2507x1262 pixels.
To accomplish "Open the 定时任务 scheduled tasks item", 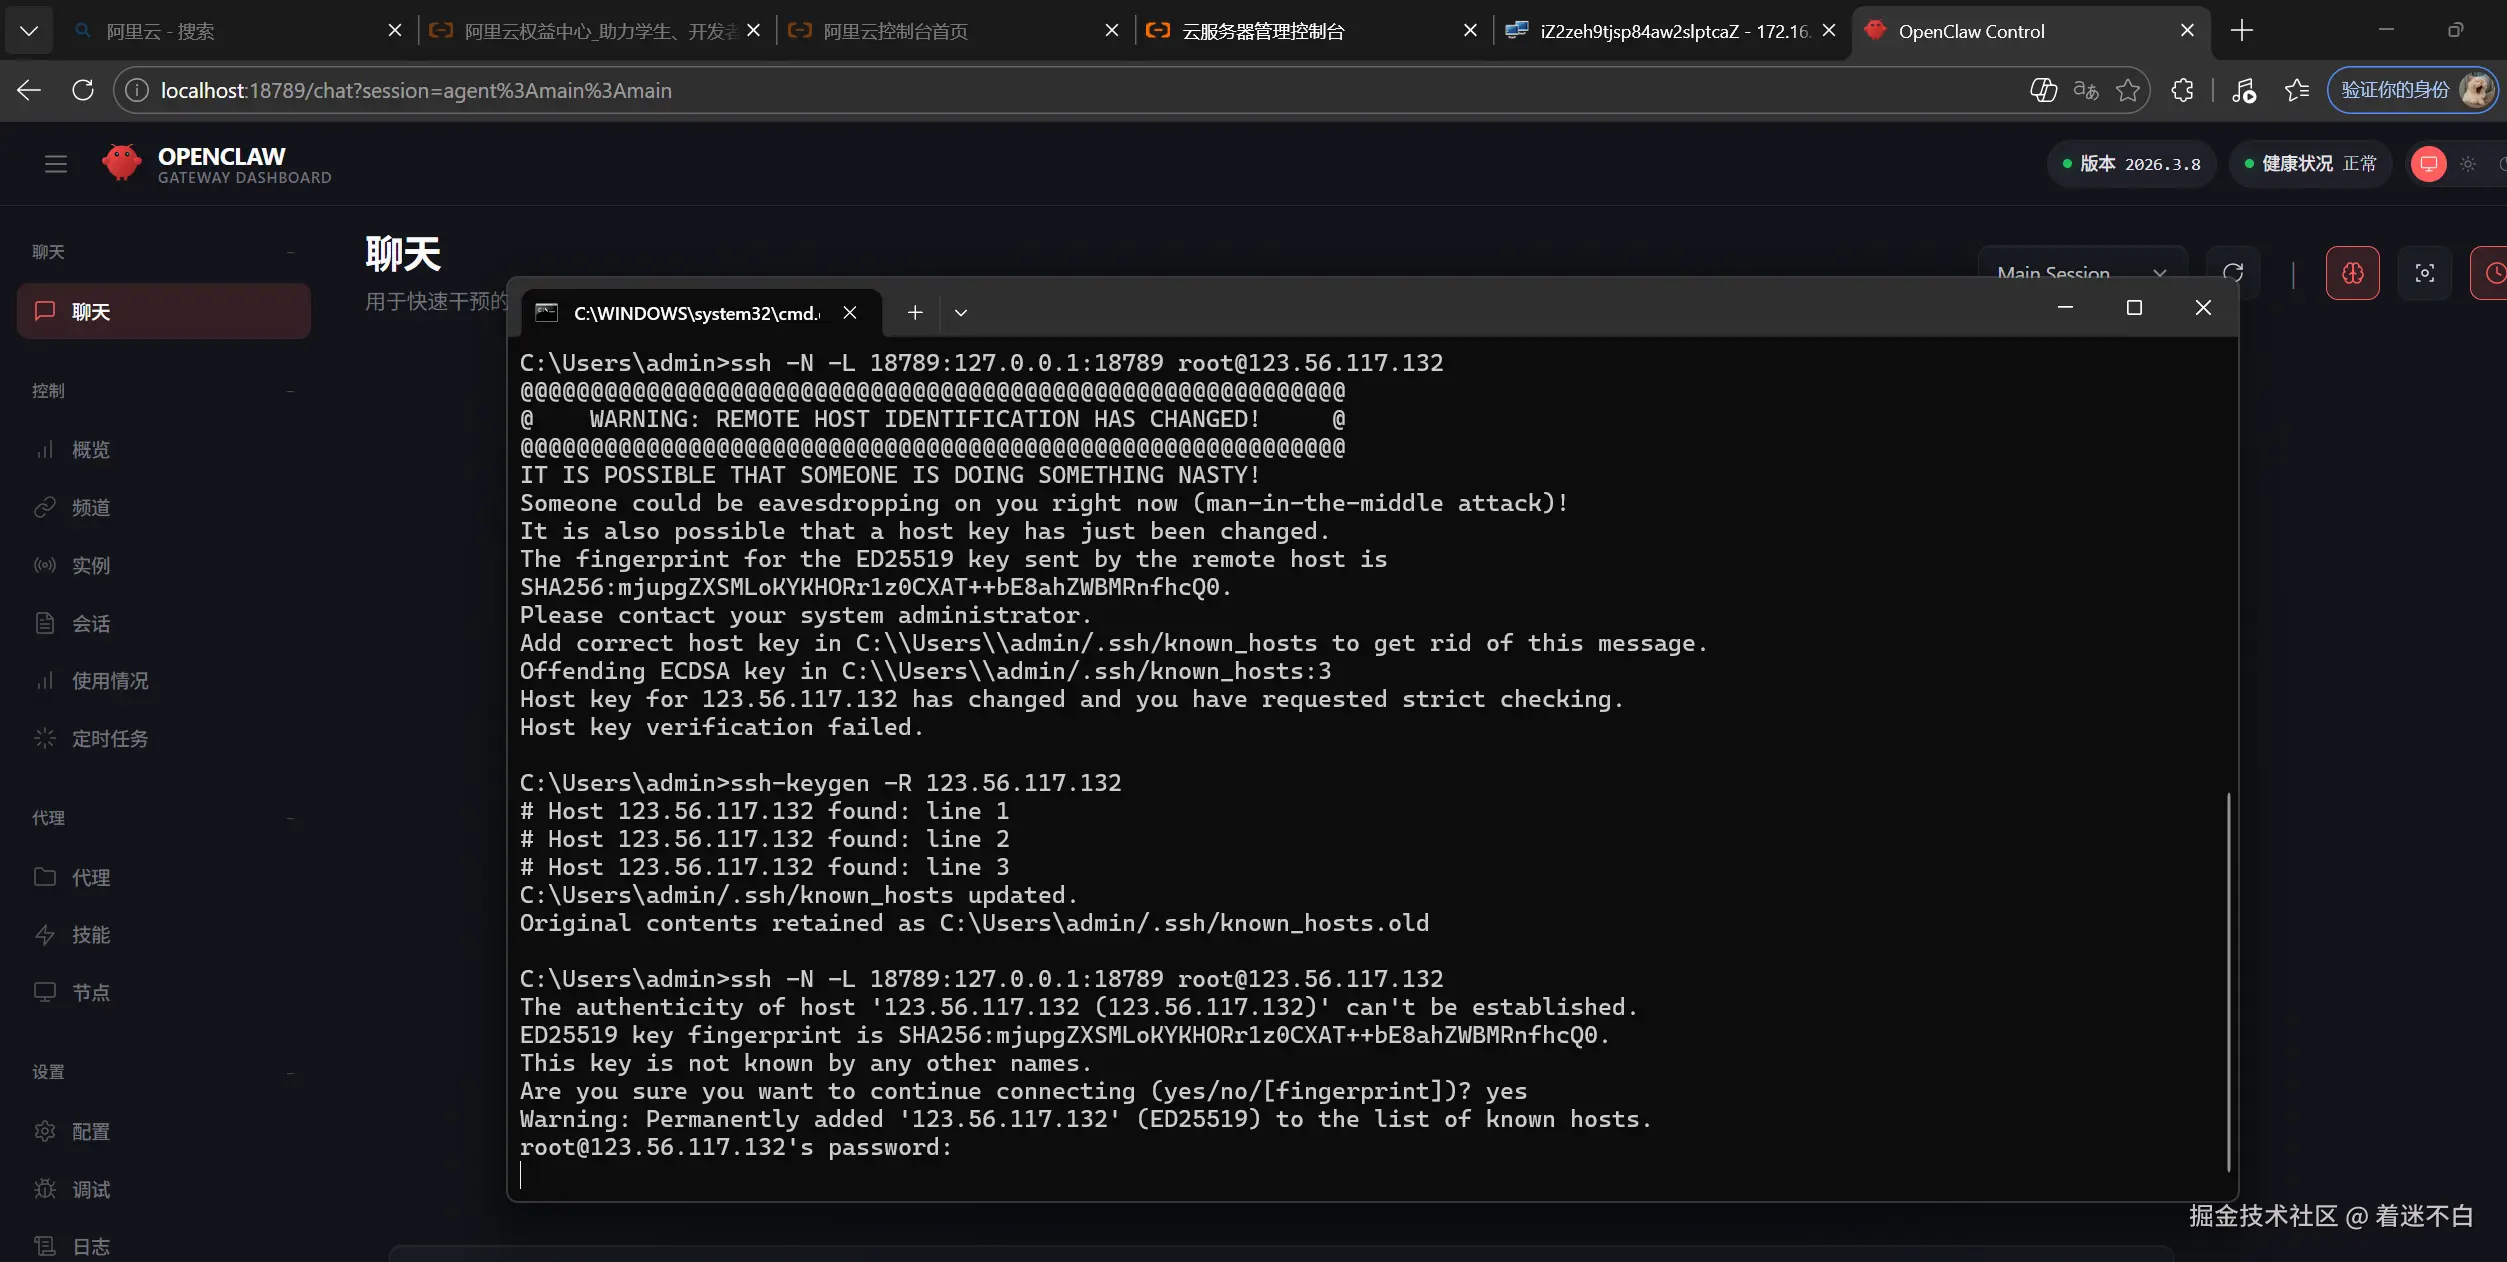I will pyautogui.click(x=109, y=739).
